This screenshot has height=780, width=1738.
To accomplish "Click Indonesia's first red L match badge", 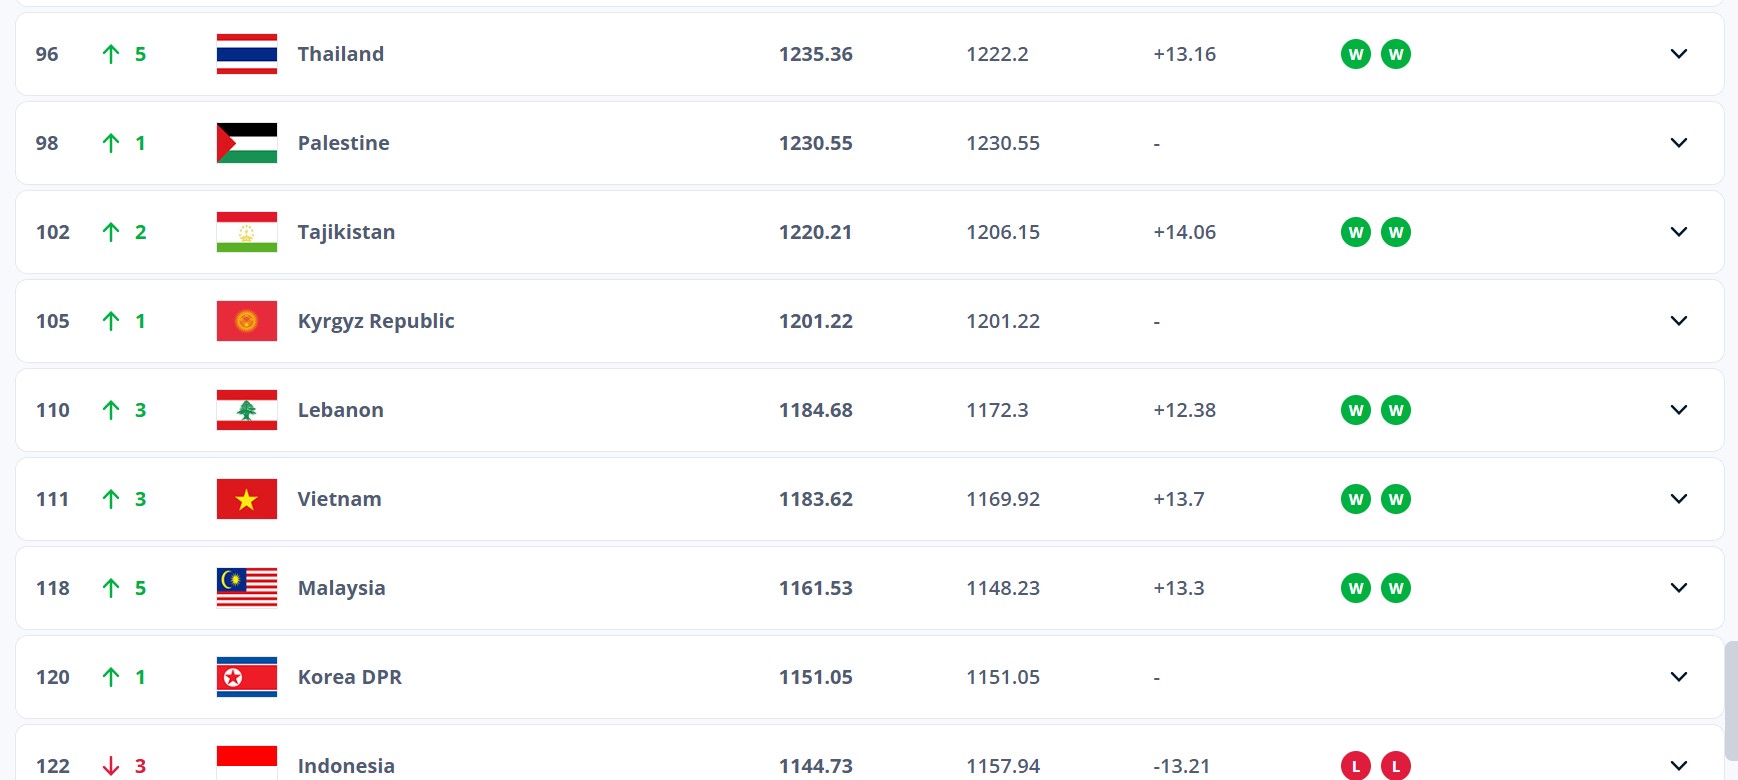I will 1355,767.
